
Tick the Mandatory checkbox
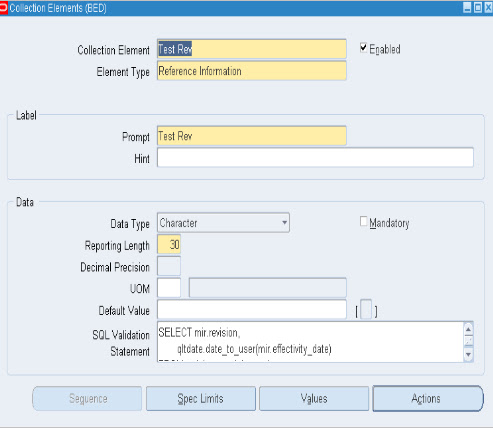coord(363,221)
